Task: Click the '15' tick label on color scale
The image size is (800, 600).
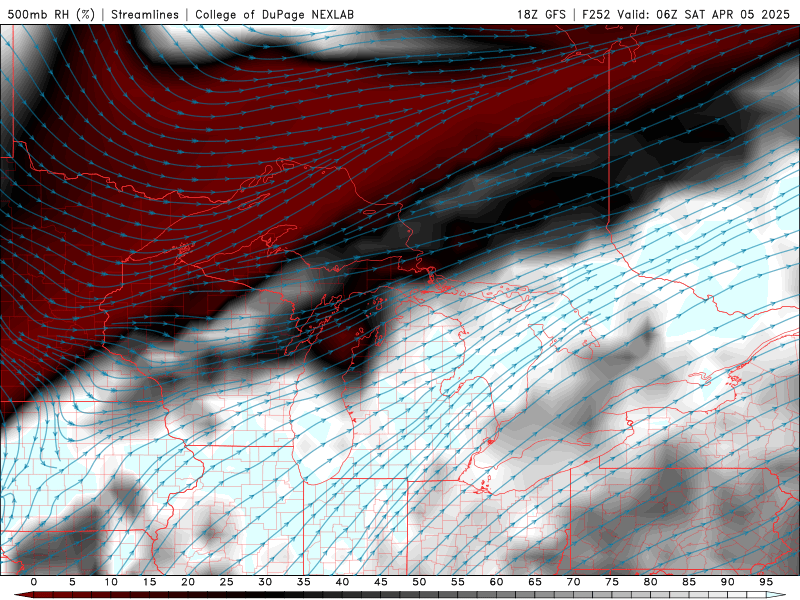Action: point(149,582)
